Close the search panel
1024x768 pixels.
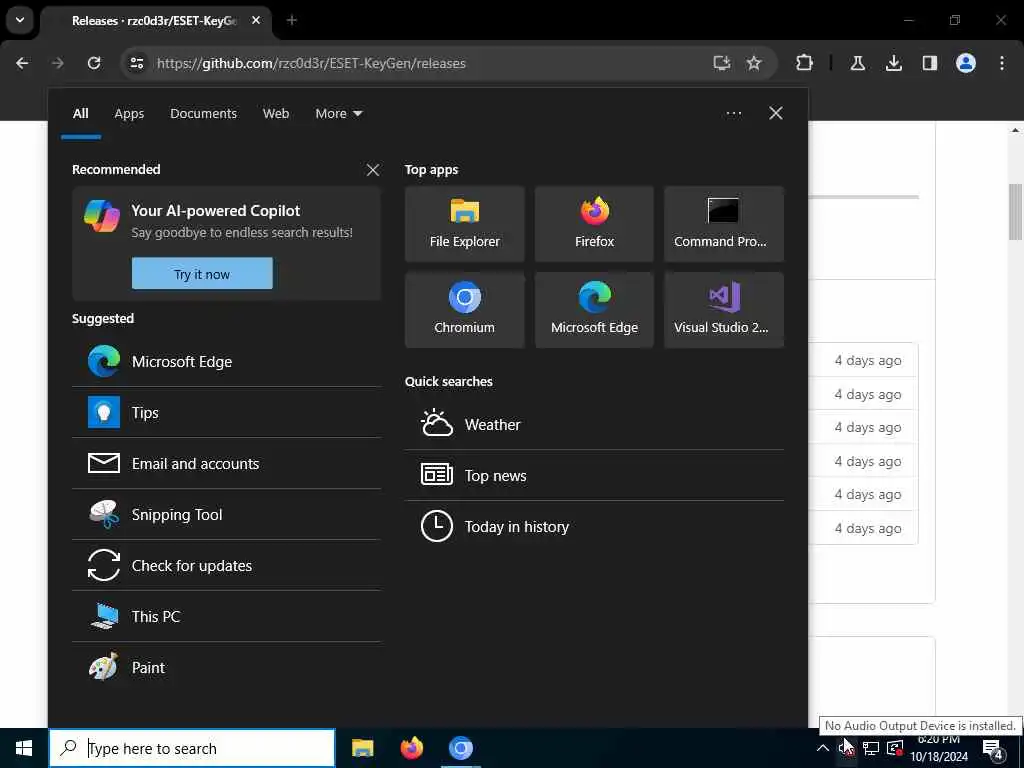coord(775,113)
